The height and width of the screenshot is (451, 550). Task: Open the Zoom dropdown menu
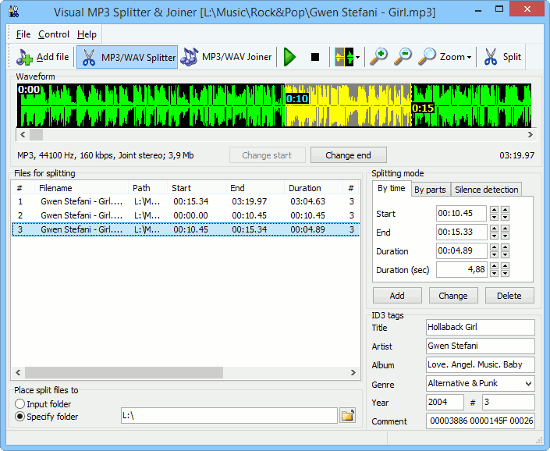(x=445, y=57)
